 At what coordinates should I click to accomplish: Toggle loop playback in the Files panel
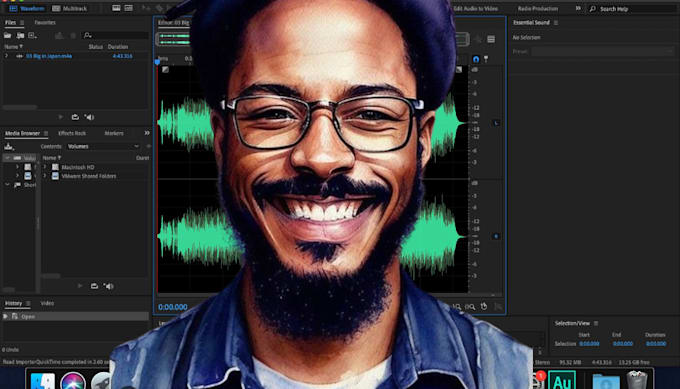[75, 117]
